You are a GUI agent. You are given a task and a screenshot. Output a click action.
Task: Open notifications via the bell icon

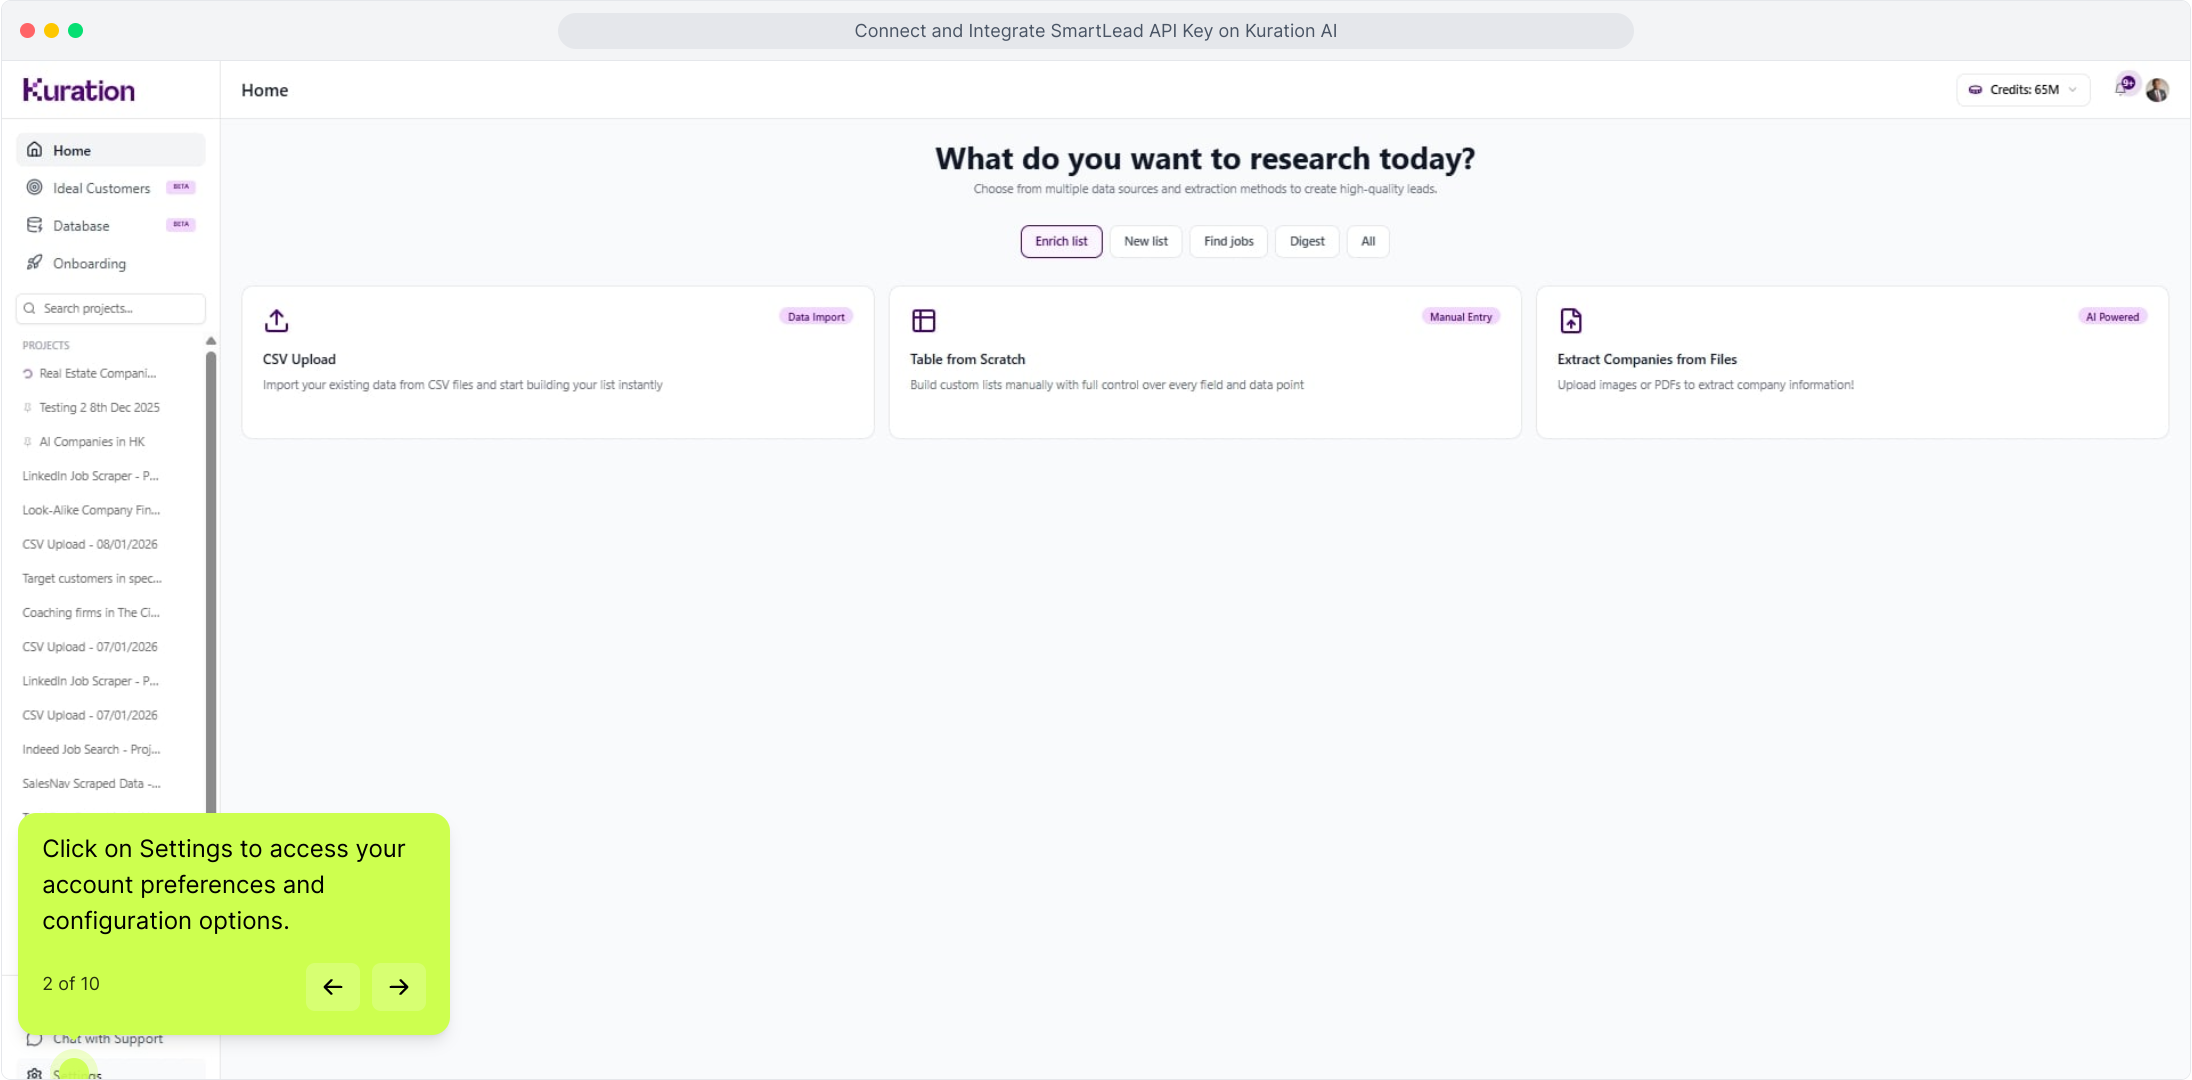point(2122,88)
